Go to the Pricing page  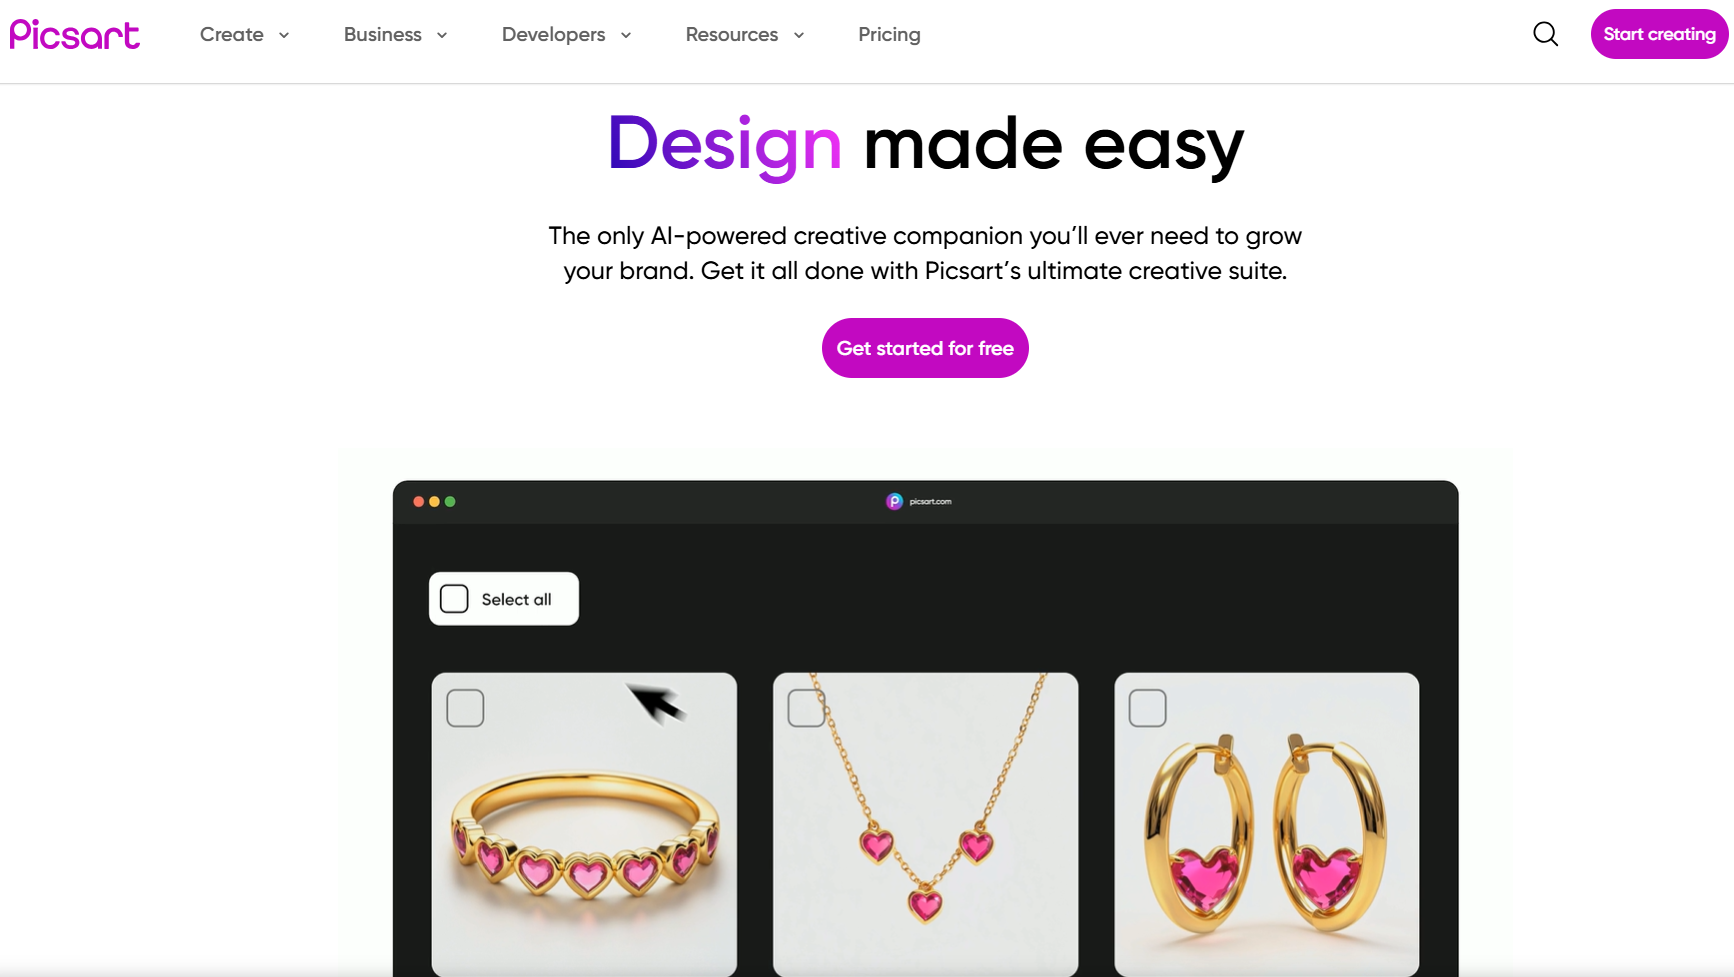(889, 34)
